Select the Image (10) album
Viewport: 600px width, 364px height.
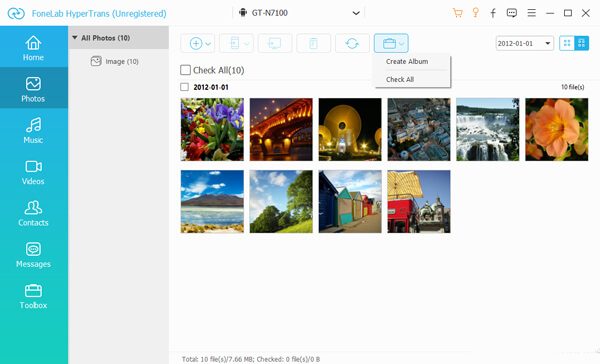pos(115,61)
